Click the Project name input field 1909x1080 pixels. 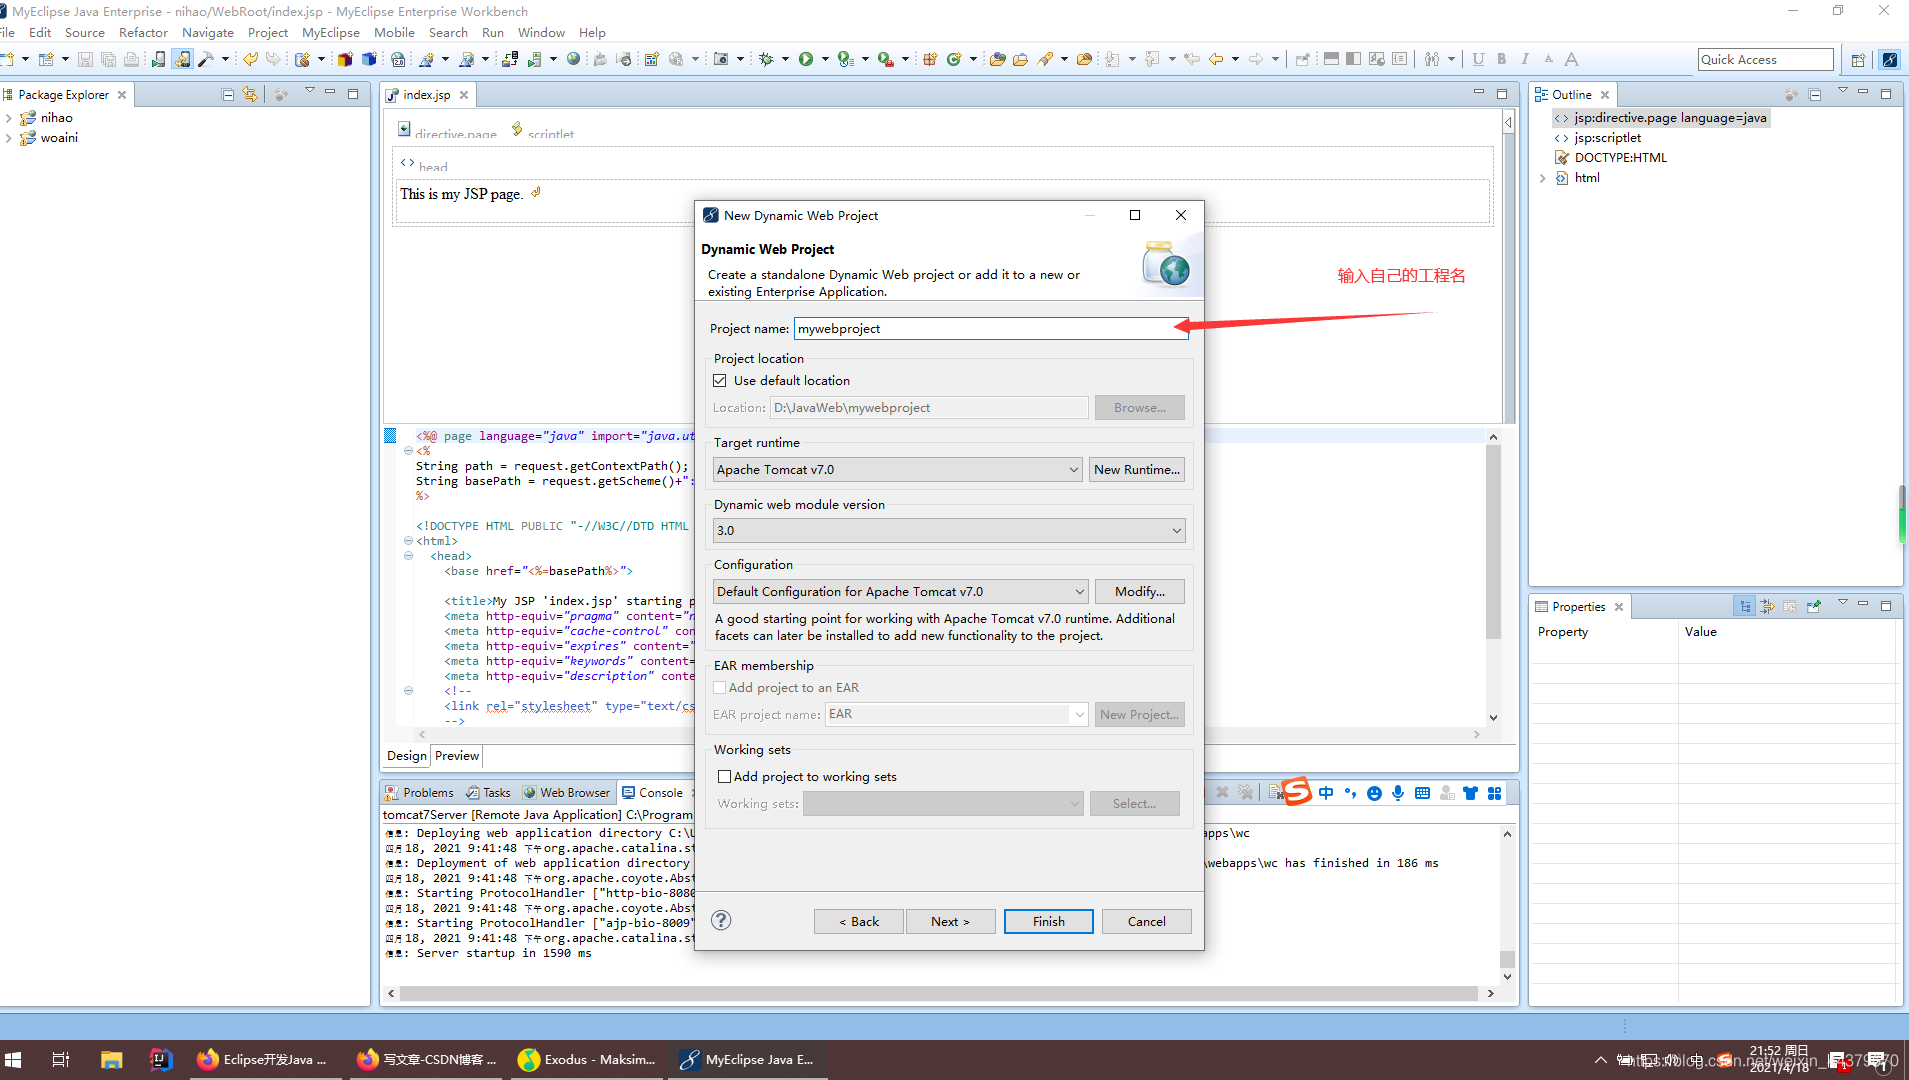(991, 328)
